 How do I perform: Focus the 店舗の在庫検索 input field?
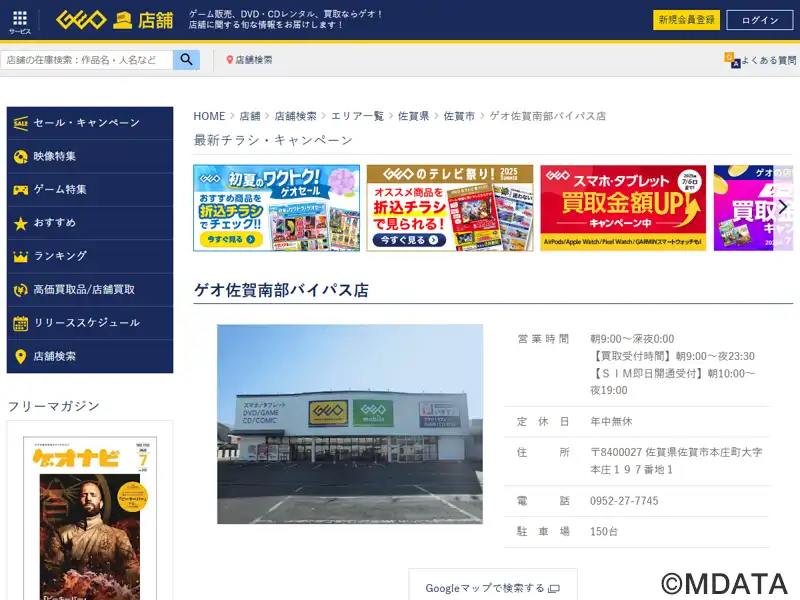pos(87,60)
